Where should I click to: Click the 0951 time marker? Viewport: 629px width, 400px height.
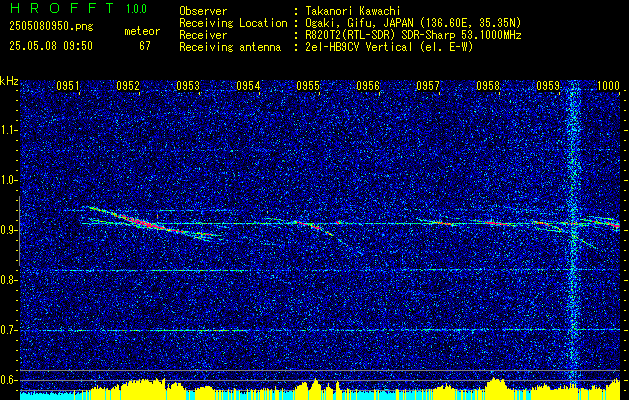tap(67, 85)
